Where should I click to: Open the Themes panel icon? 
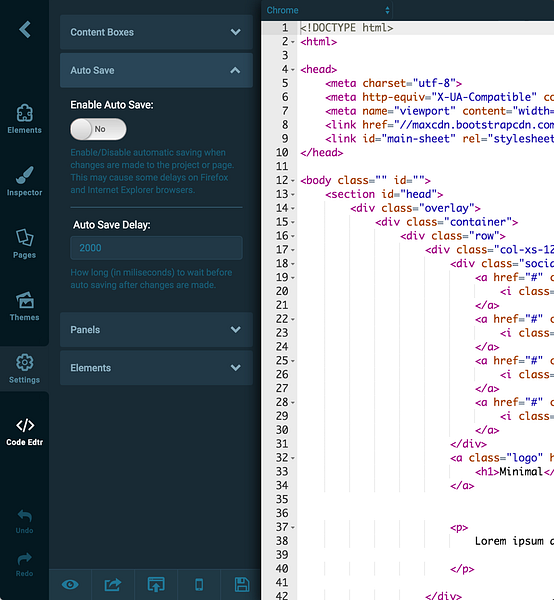coord(24,306)
